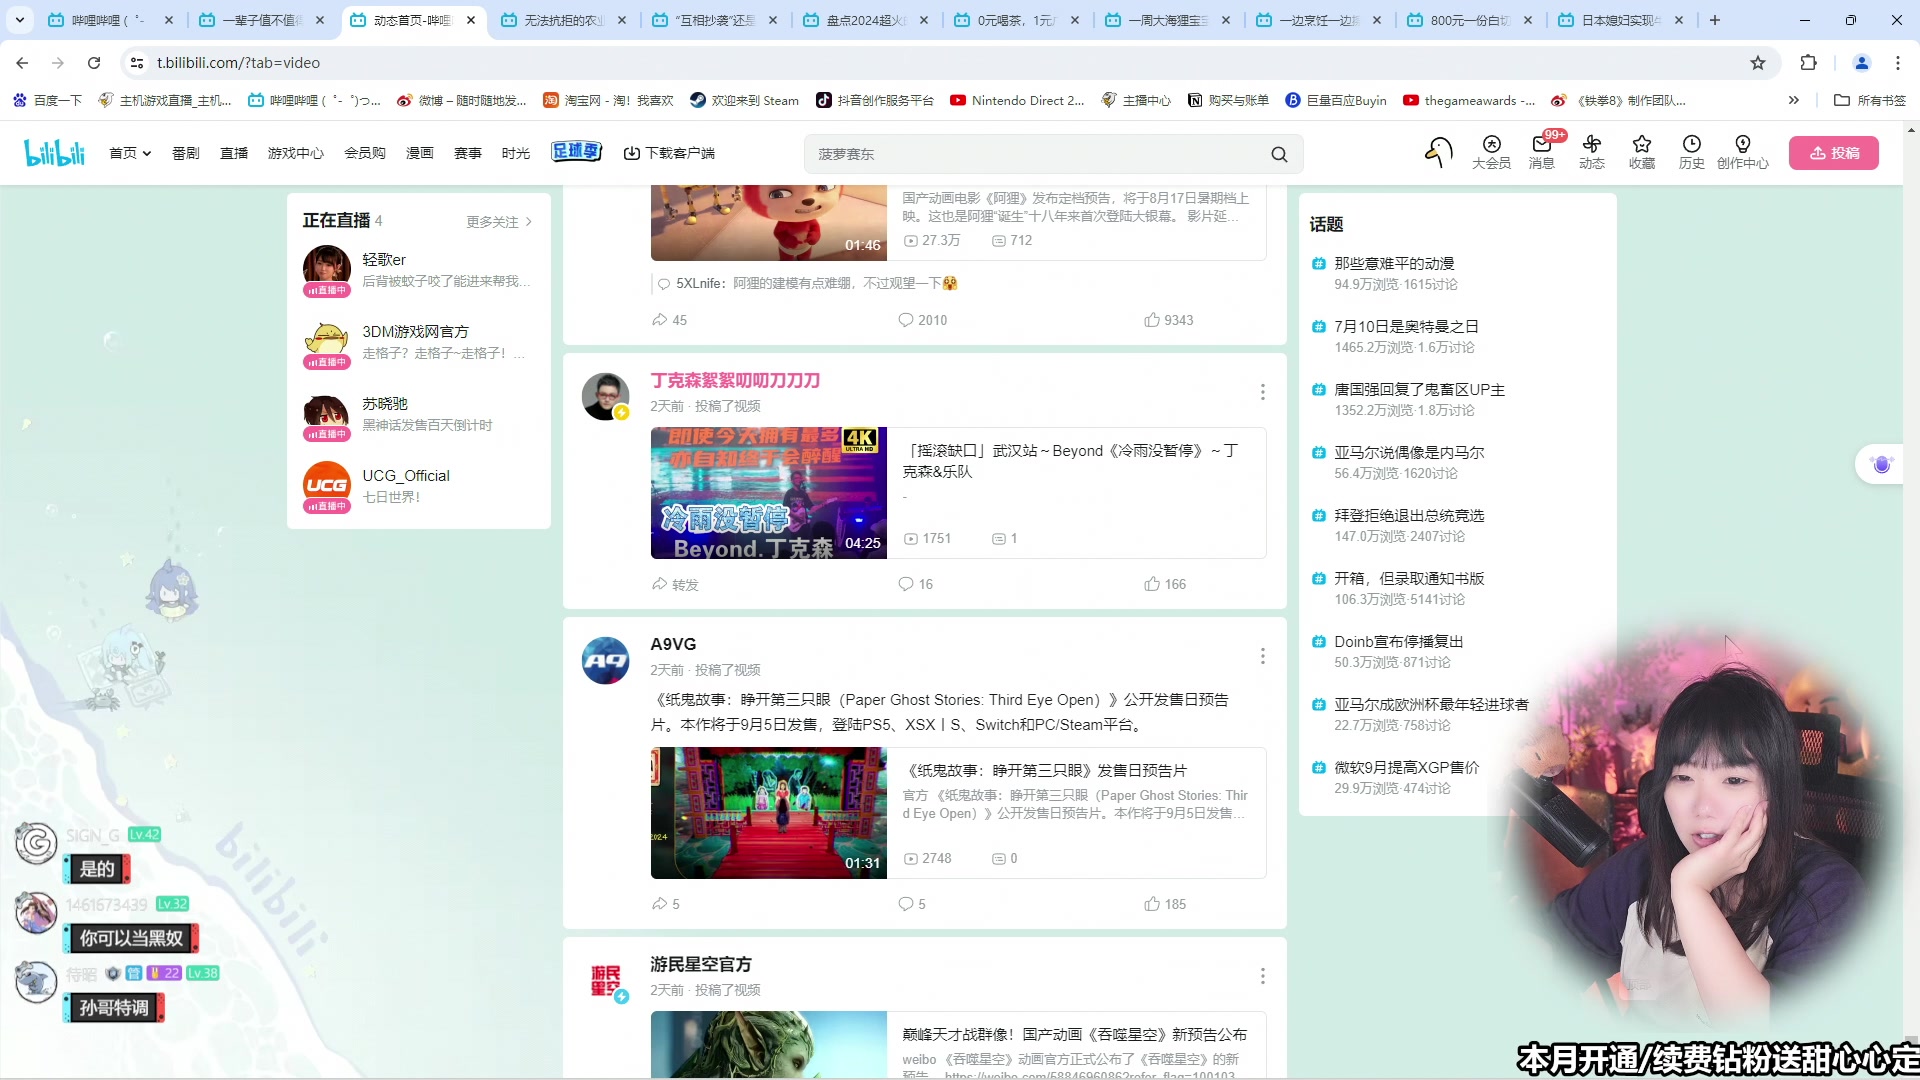Open the 历史 history icon
The height and width of the screenshot is (1080, 1920).
click(1691, 153)
